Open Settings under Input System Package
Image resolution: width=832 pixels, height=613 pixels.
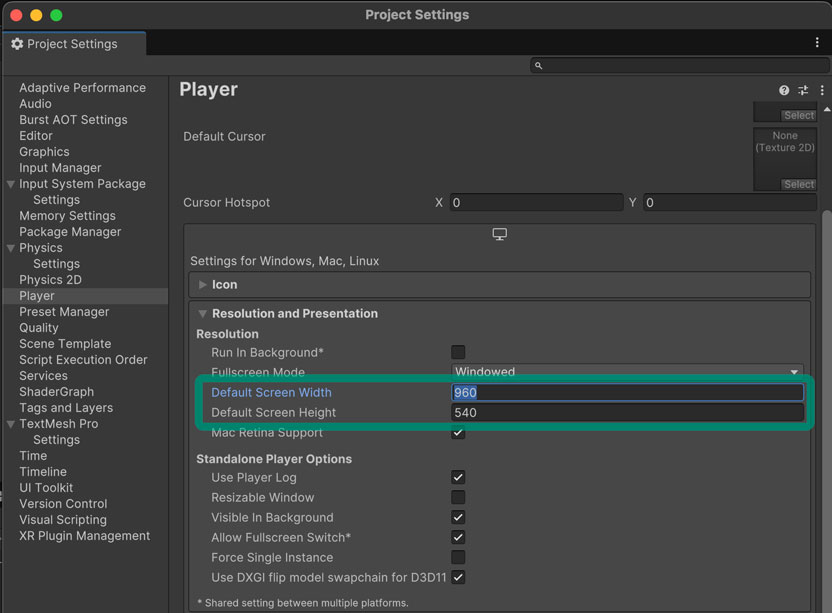tap(56, 200)
